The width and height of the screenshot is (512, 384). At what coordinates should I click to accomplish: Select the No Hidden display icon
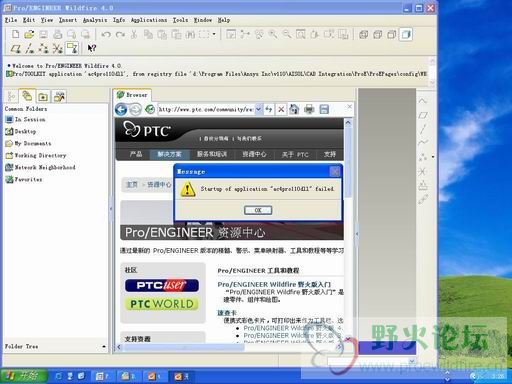pos(392,34)
